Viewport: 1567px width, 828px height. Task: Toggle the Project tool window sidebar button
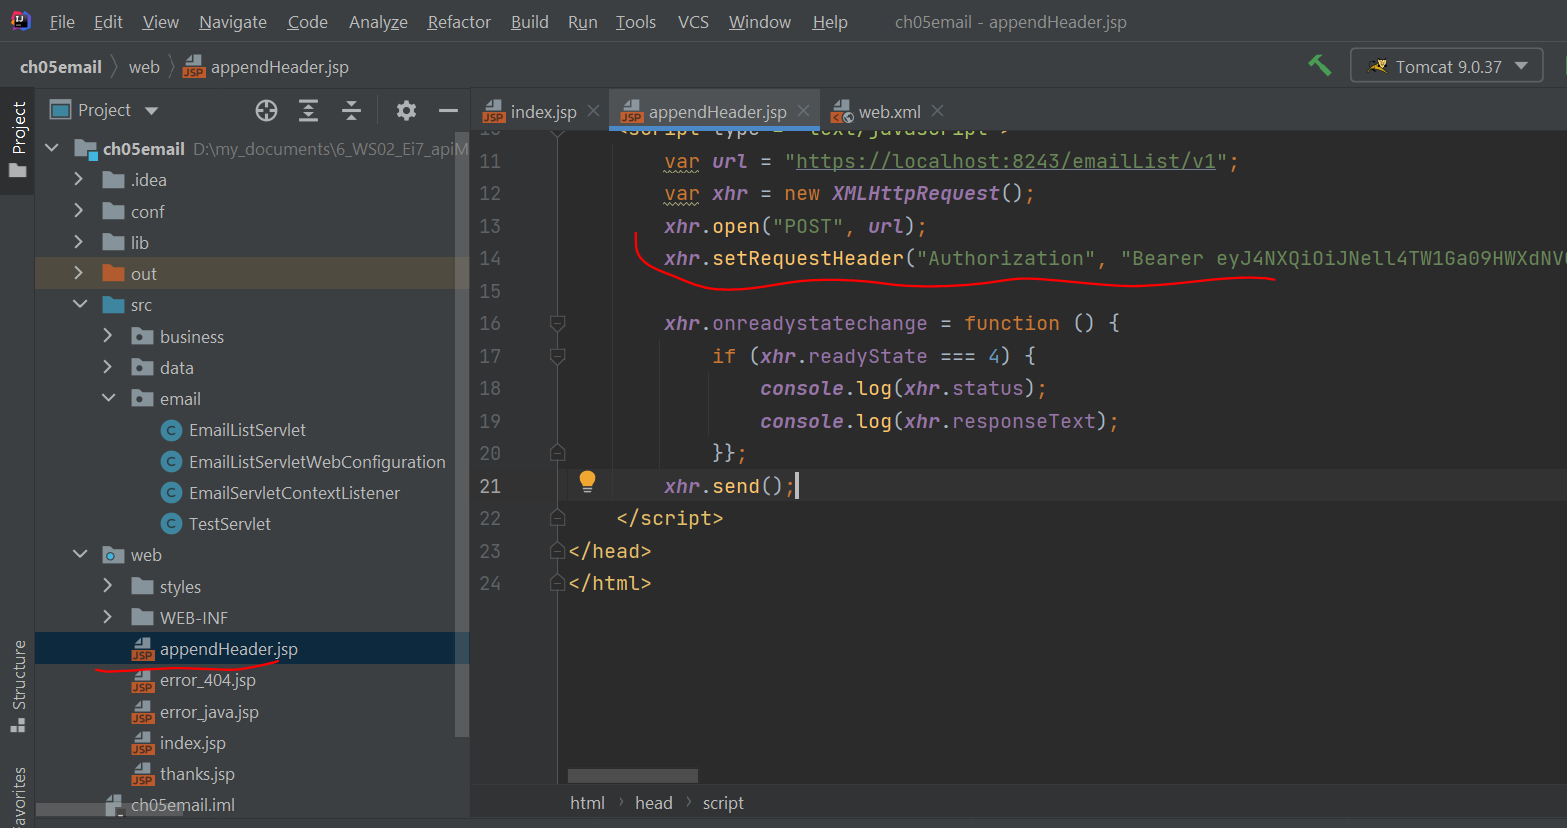click(17, 140)
